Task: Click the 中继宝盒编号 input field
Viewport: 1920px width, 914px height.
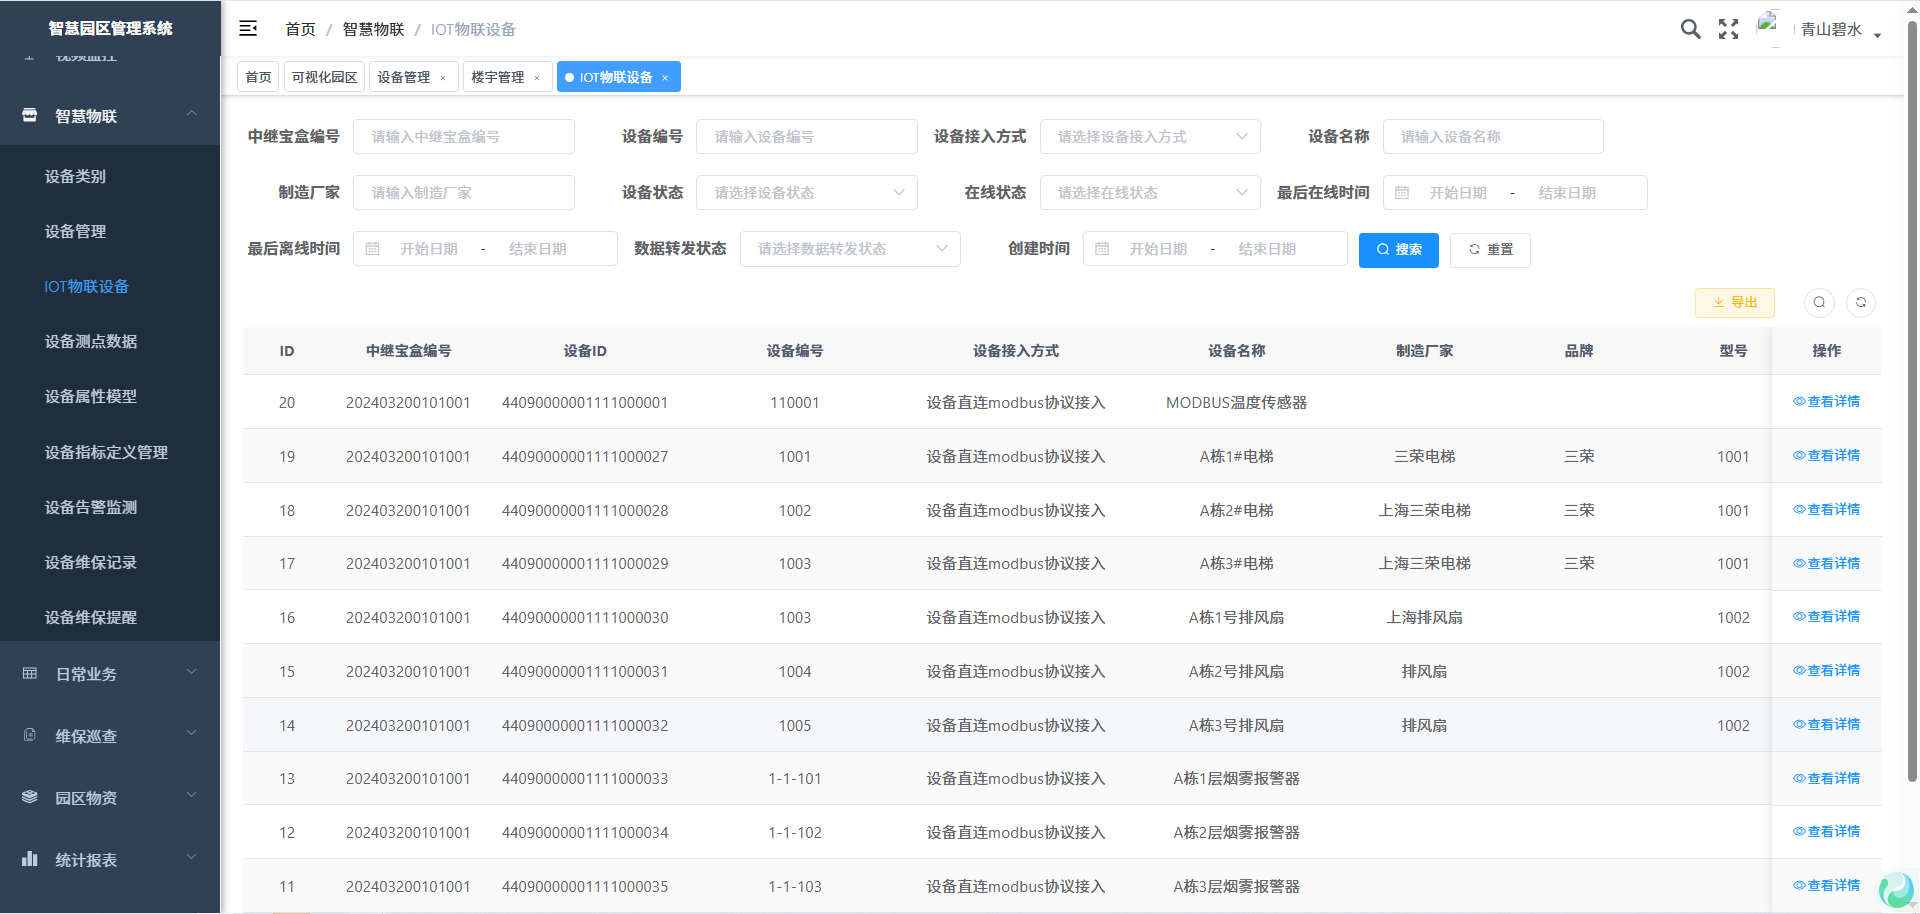Action: coord(464,137)
